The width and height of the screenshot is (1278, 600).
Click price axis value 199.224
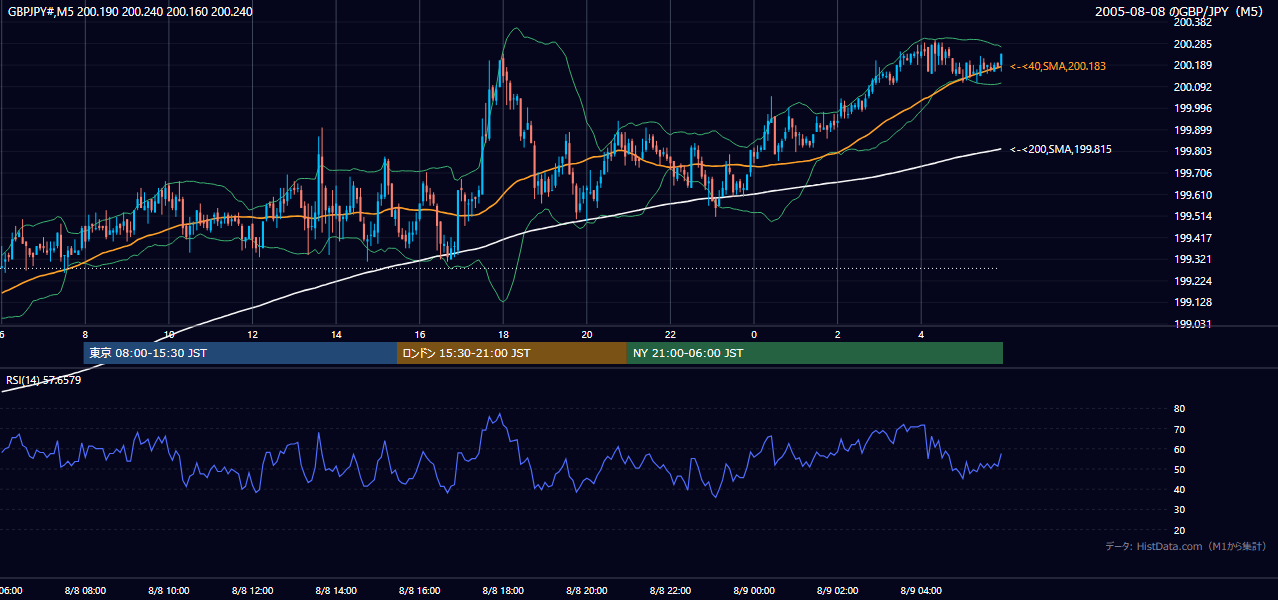pos(1192,281)
